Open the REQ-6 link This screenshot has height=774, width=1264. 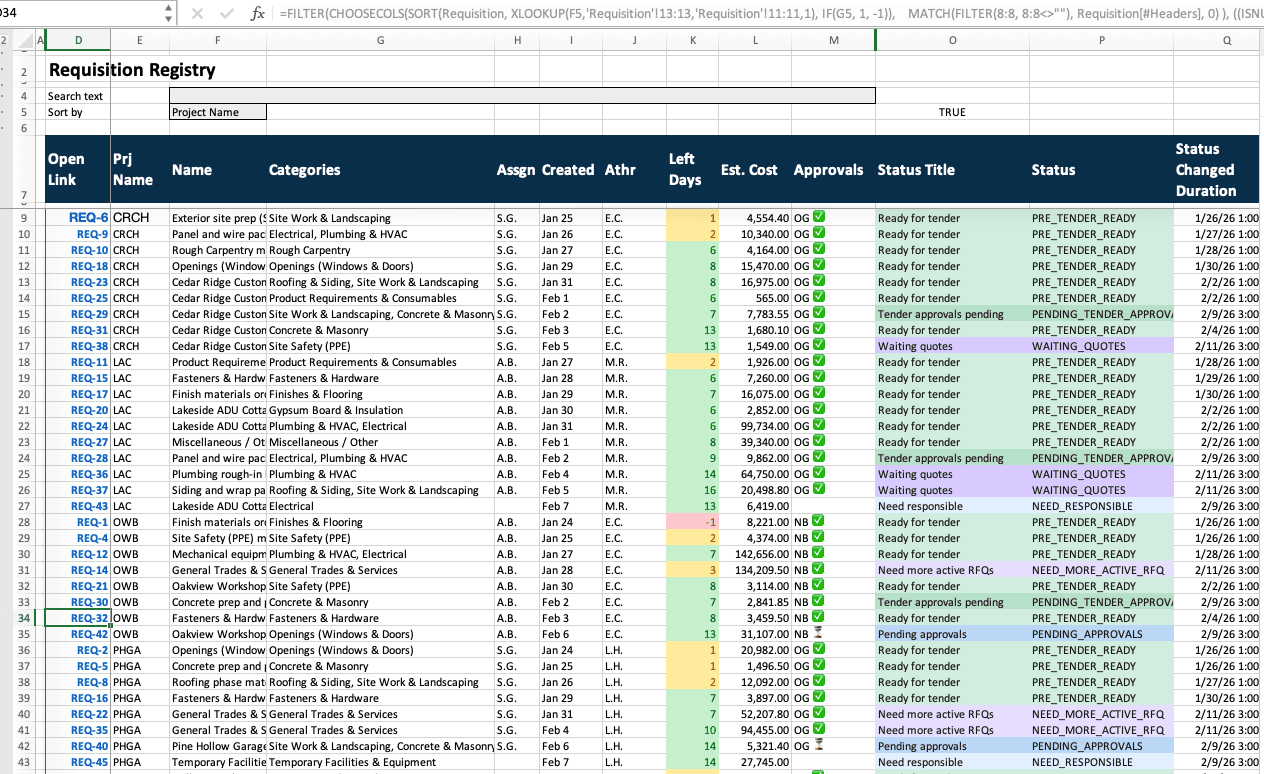pyautogui.click(x=89, y=217)
